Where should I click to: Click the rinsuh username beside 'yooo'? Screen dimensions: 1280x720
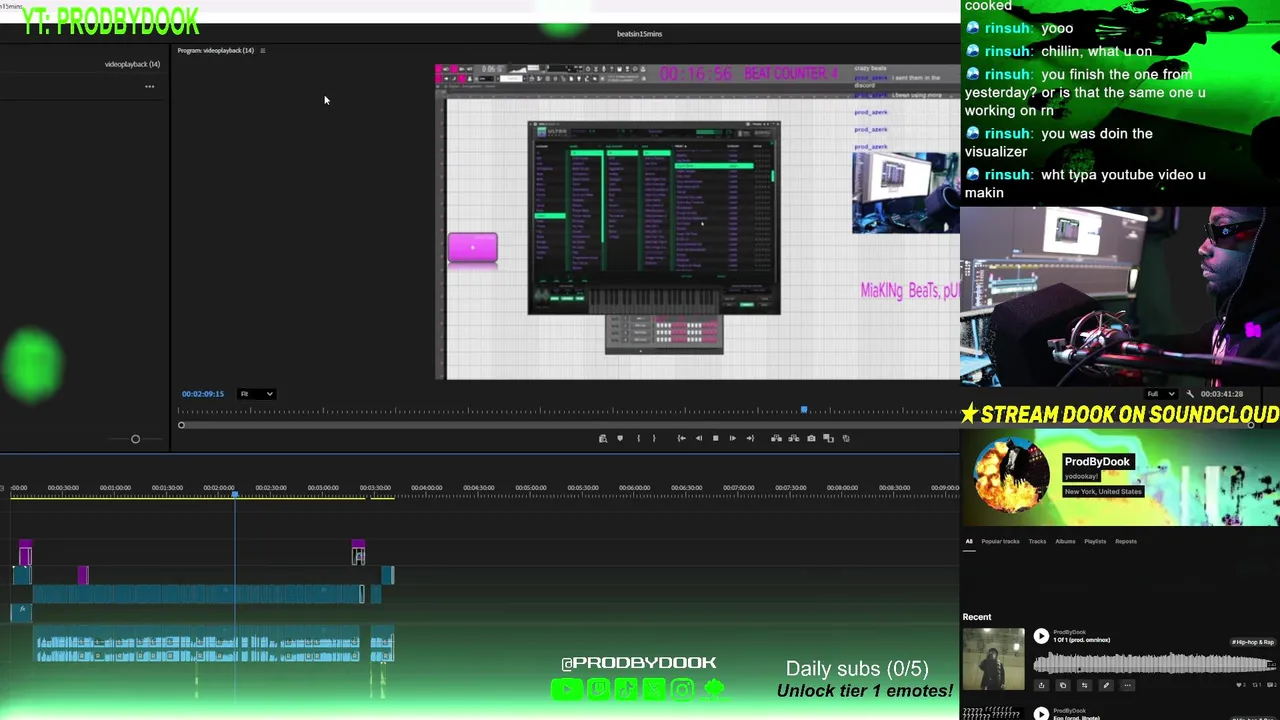tap(1007, 28)
